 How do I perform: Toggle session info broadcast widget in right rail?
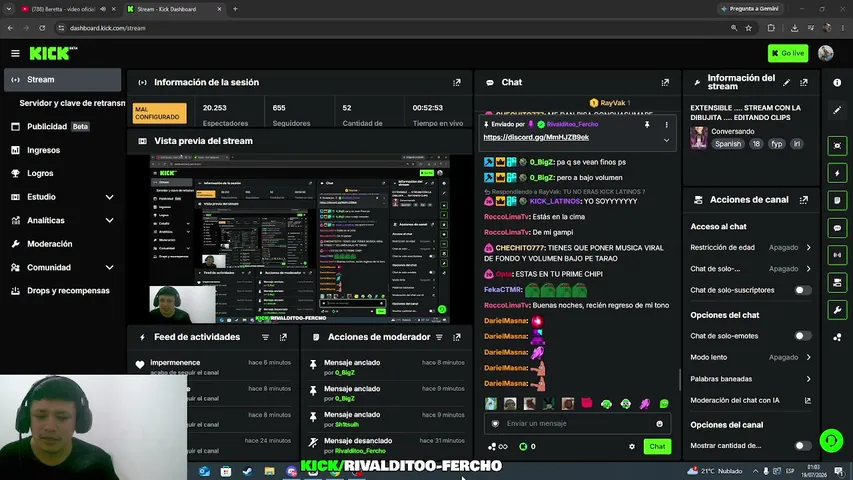837,255
